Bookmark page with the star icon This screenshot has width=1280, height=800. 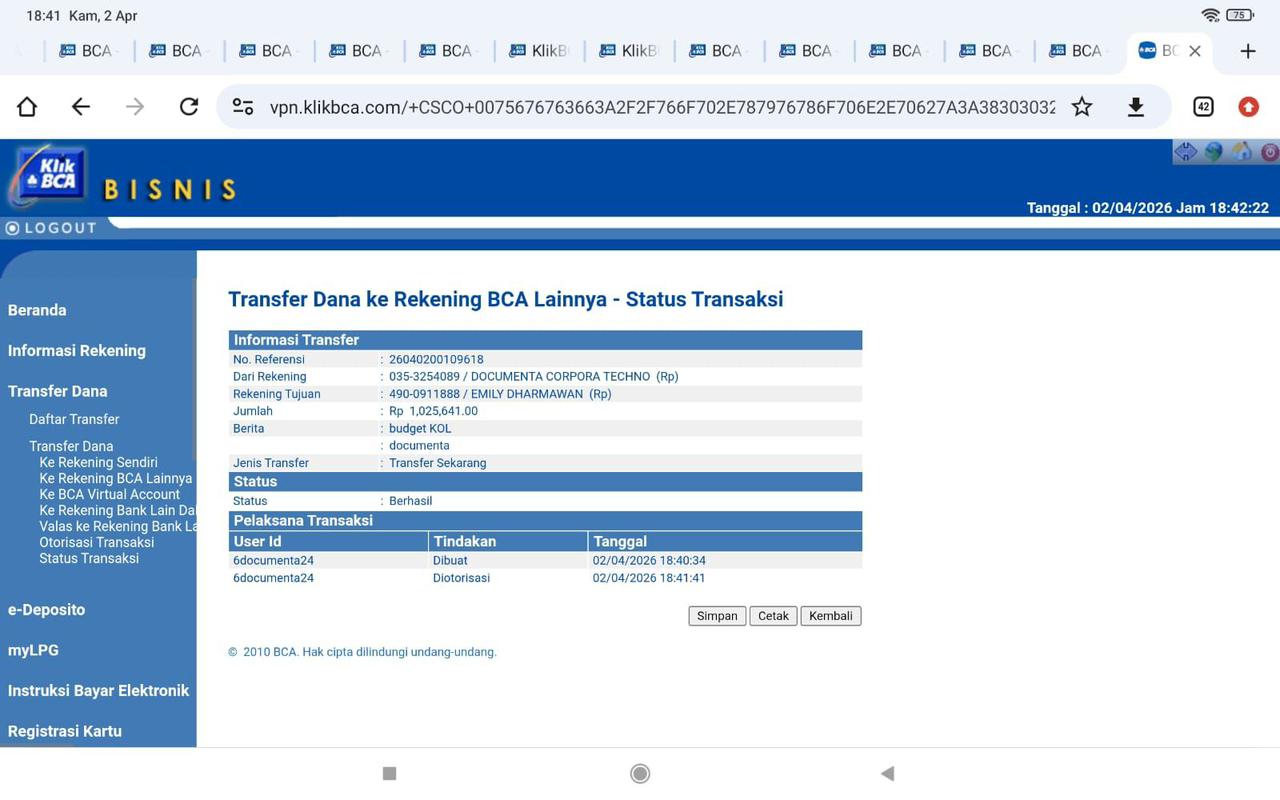1082,107
